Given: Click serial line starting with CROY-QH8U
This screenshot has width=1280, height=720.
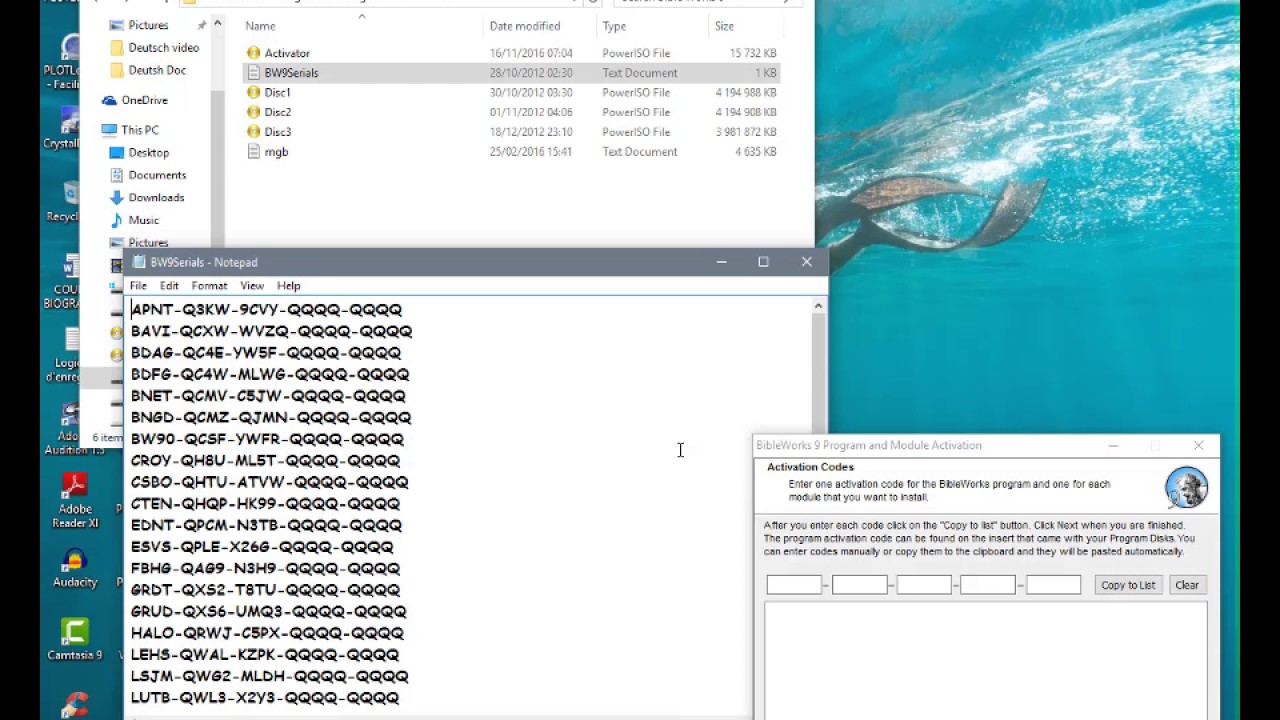Looking at the screenshot, I should (x=265, y=461).
